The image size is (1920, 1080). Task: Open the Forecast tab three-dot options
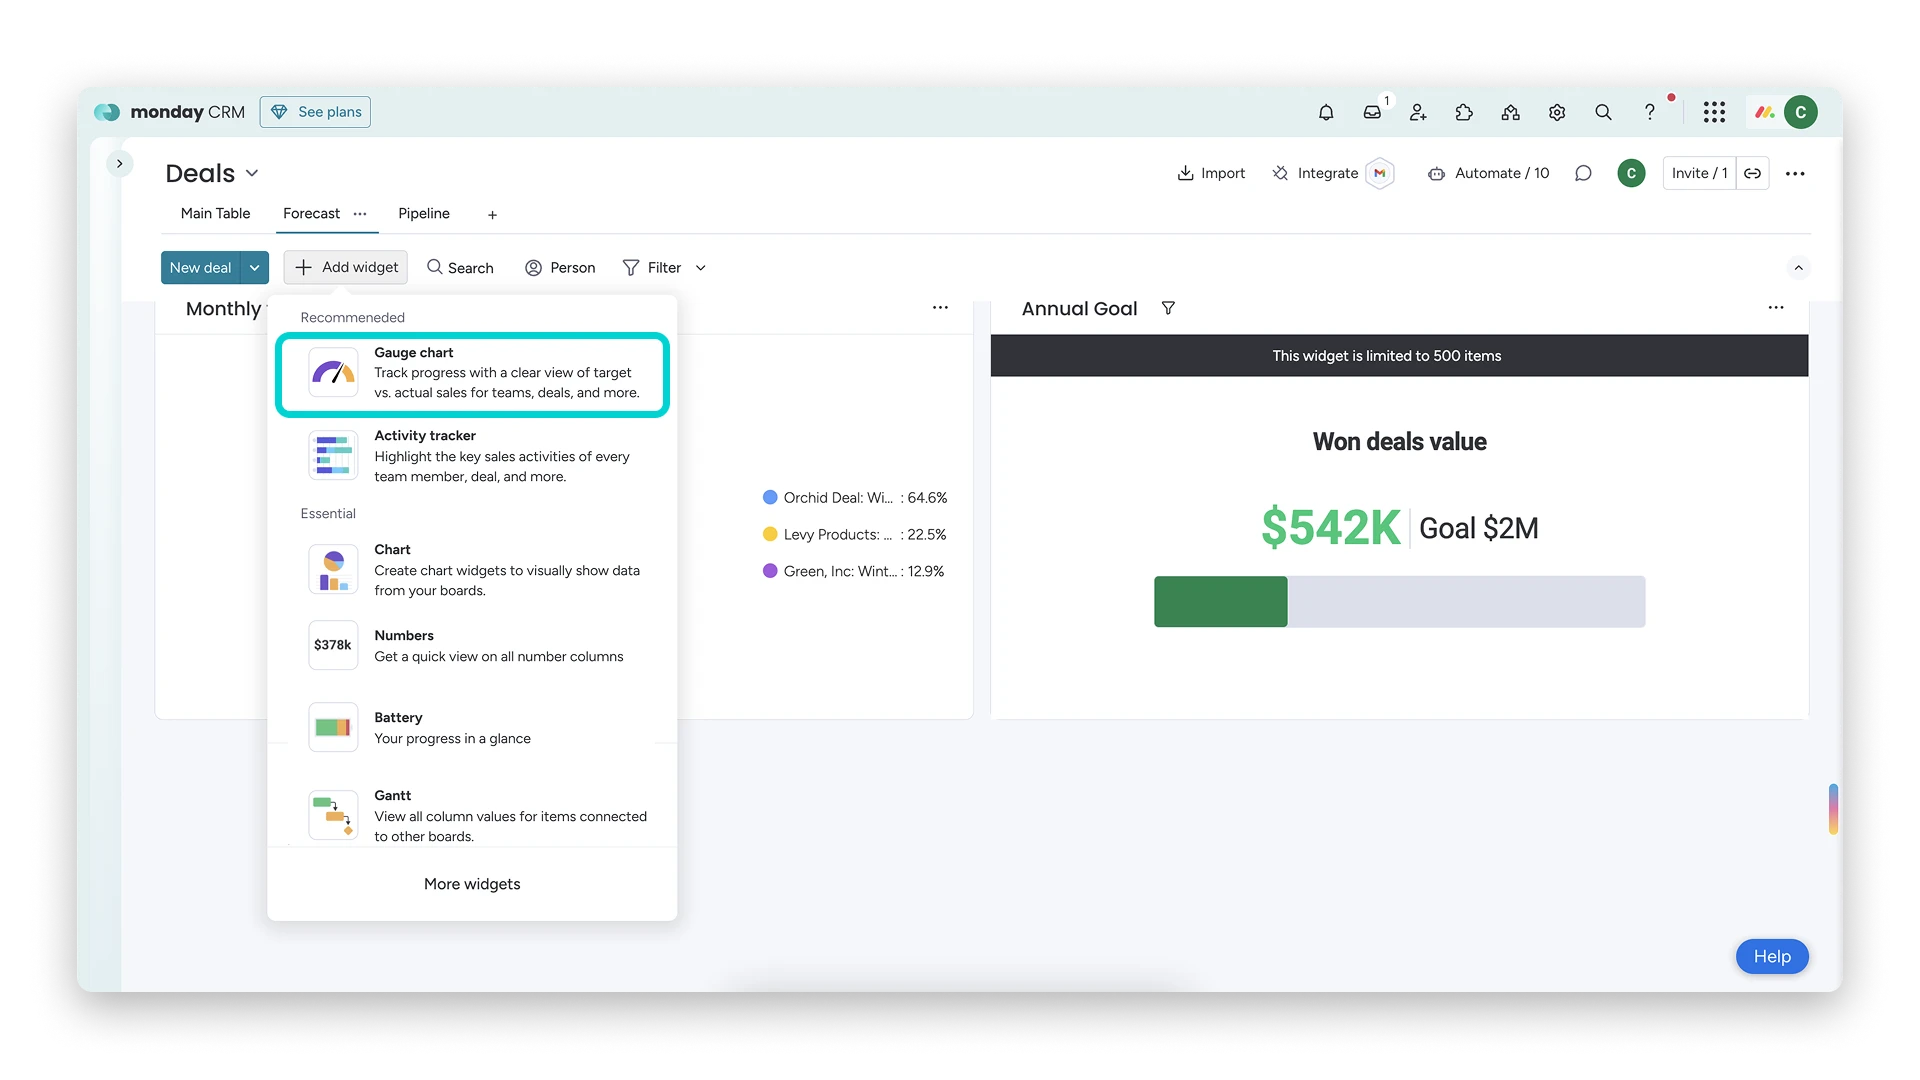[360, 214]
